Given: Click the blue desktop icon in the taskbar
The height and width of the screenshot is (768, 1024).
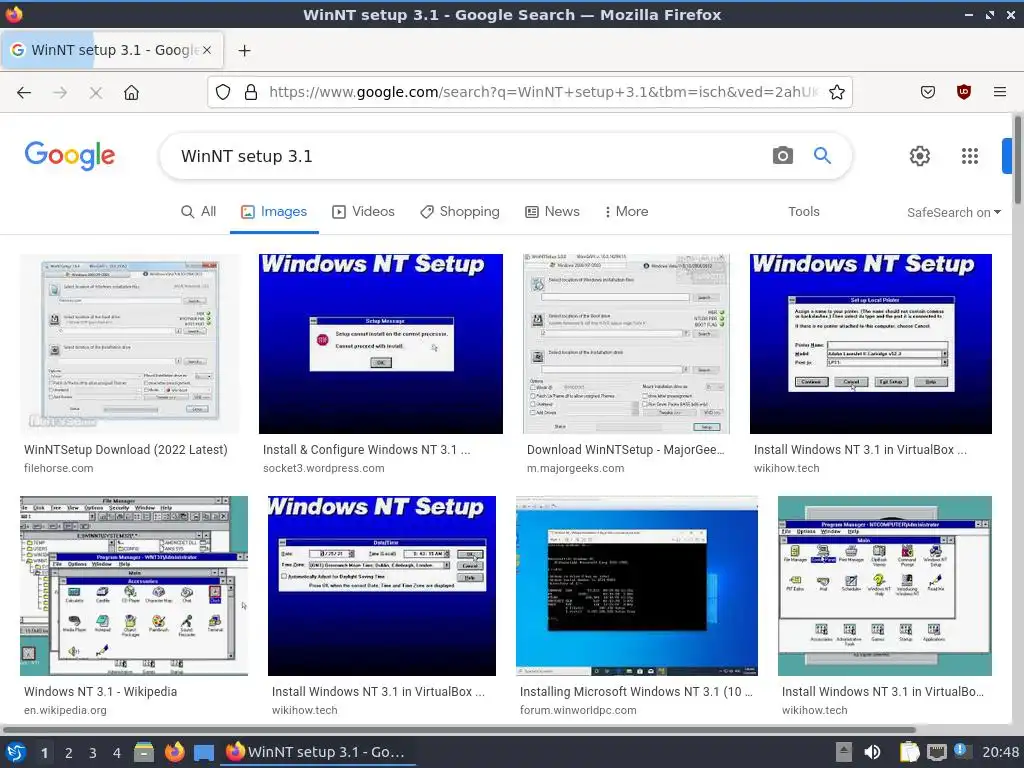Looking at the screenshot, I should (x=204, y=753).
